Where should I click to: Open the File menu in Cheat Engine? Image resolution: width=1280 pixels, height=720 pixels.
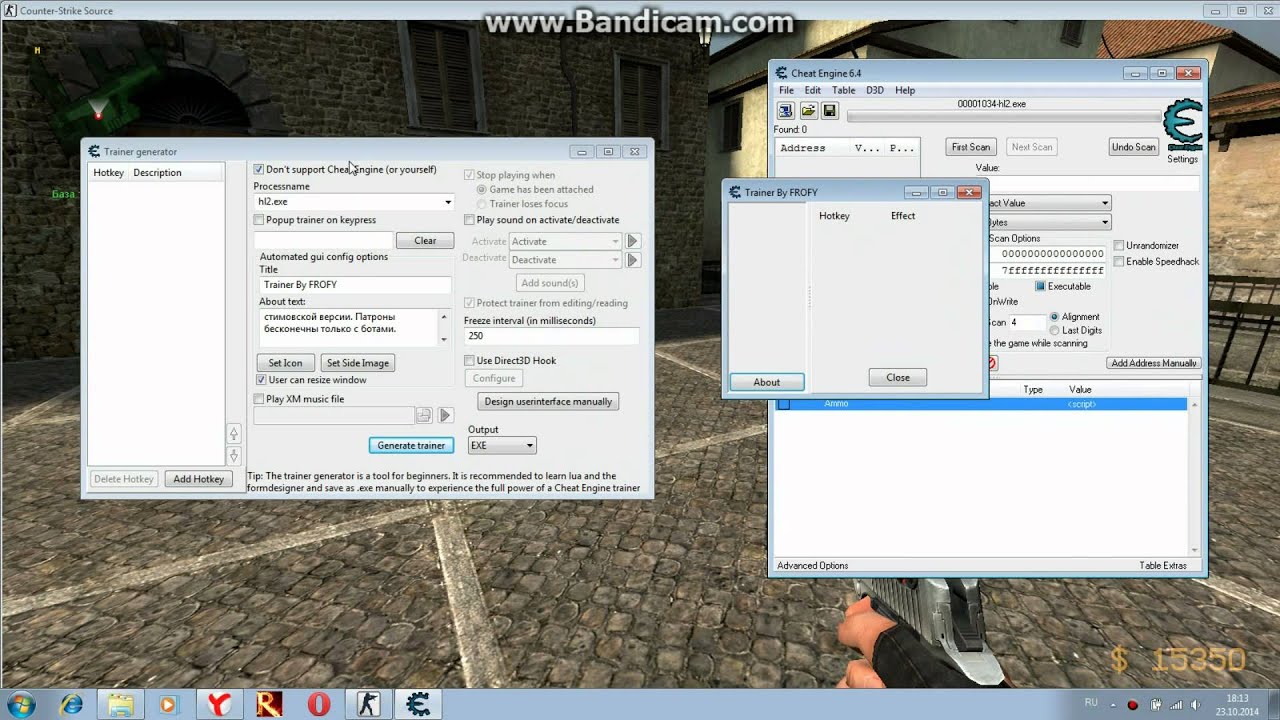[787, 90]
